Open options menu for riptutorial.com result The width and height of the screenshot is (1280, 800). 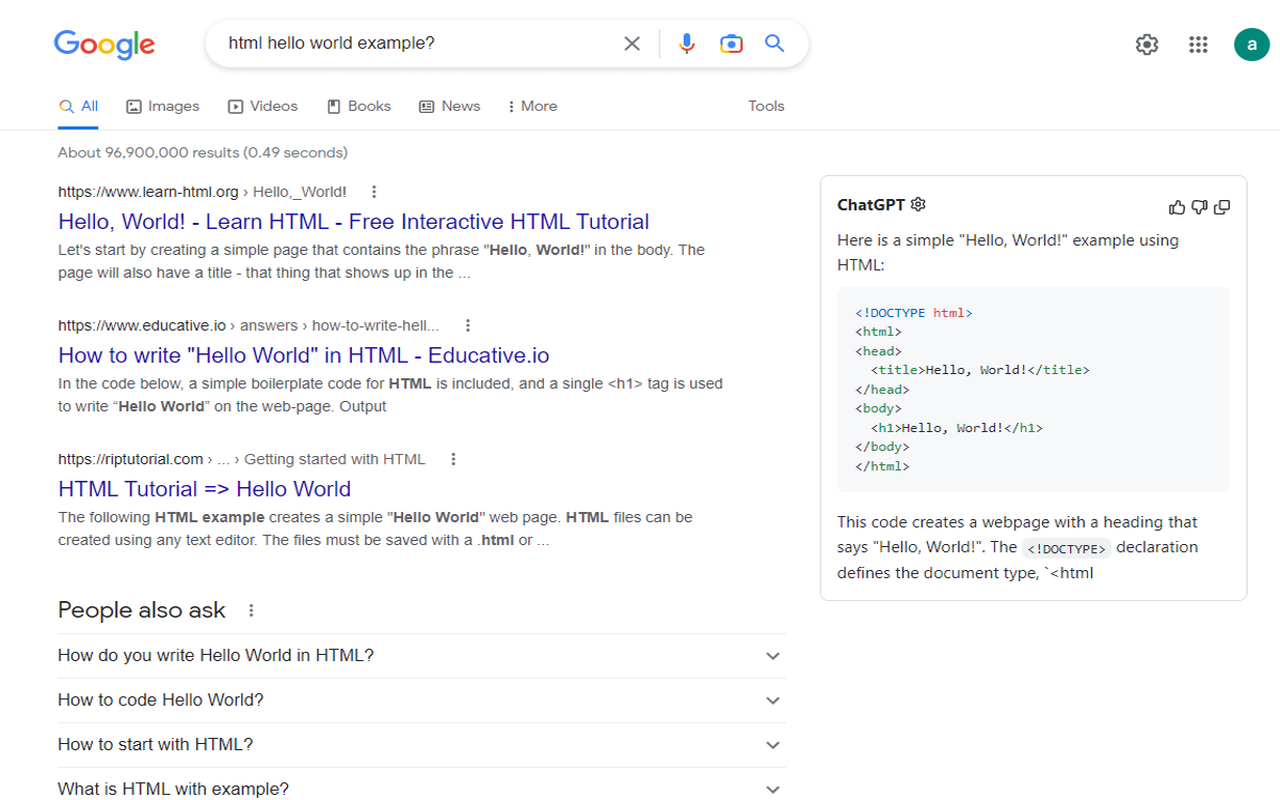coord(453,459)
